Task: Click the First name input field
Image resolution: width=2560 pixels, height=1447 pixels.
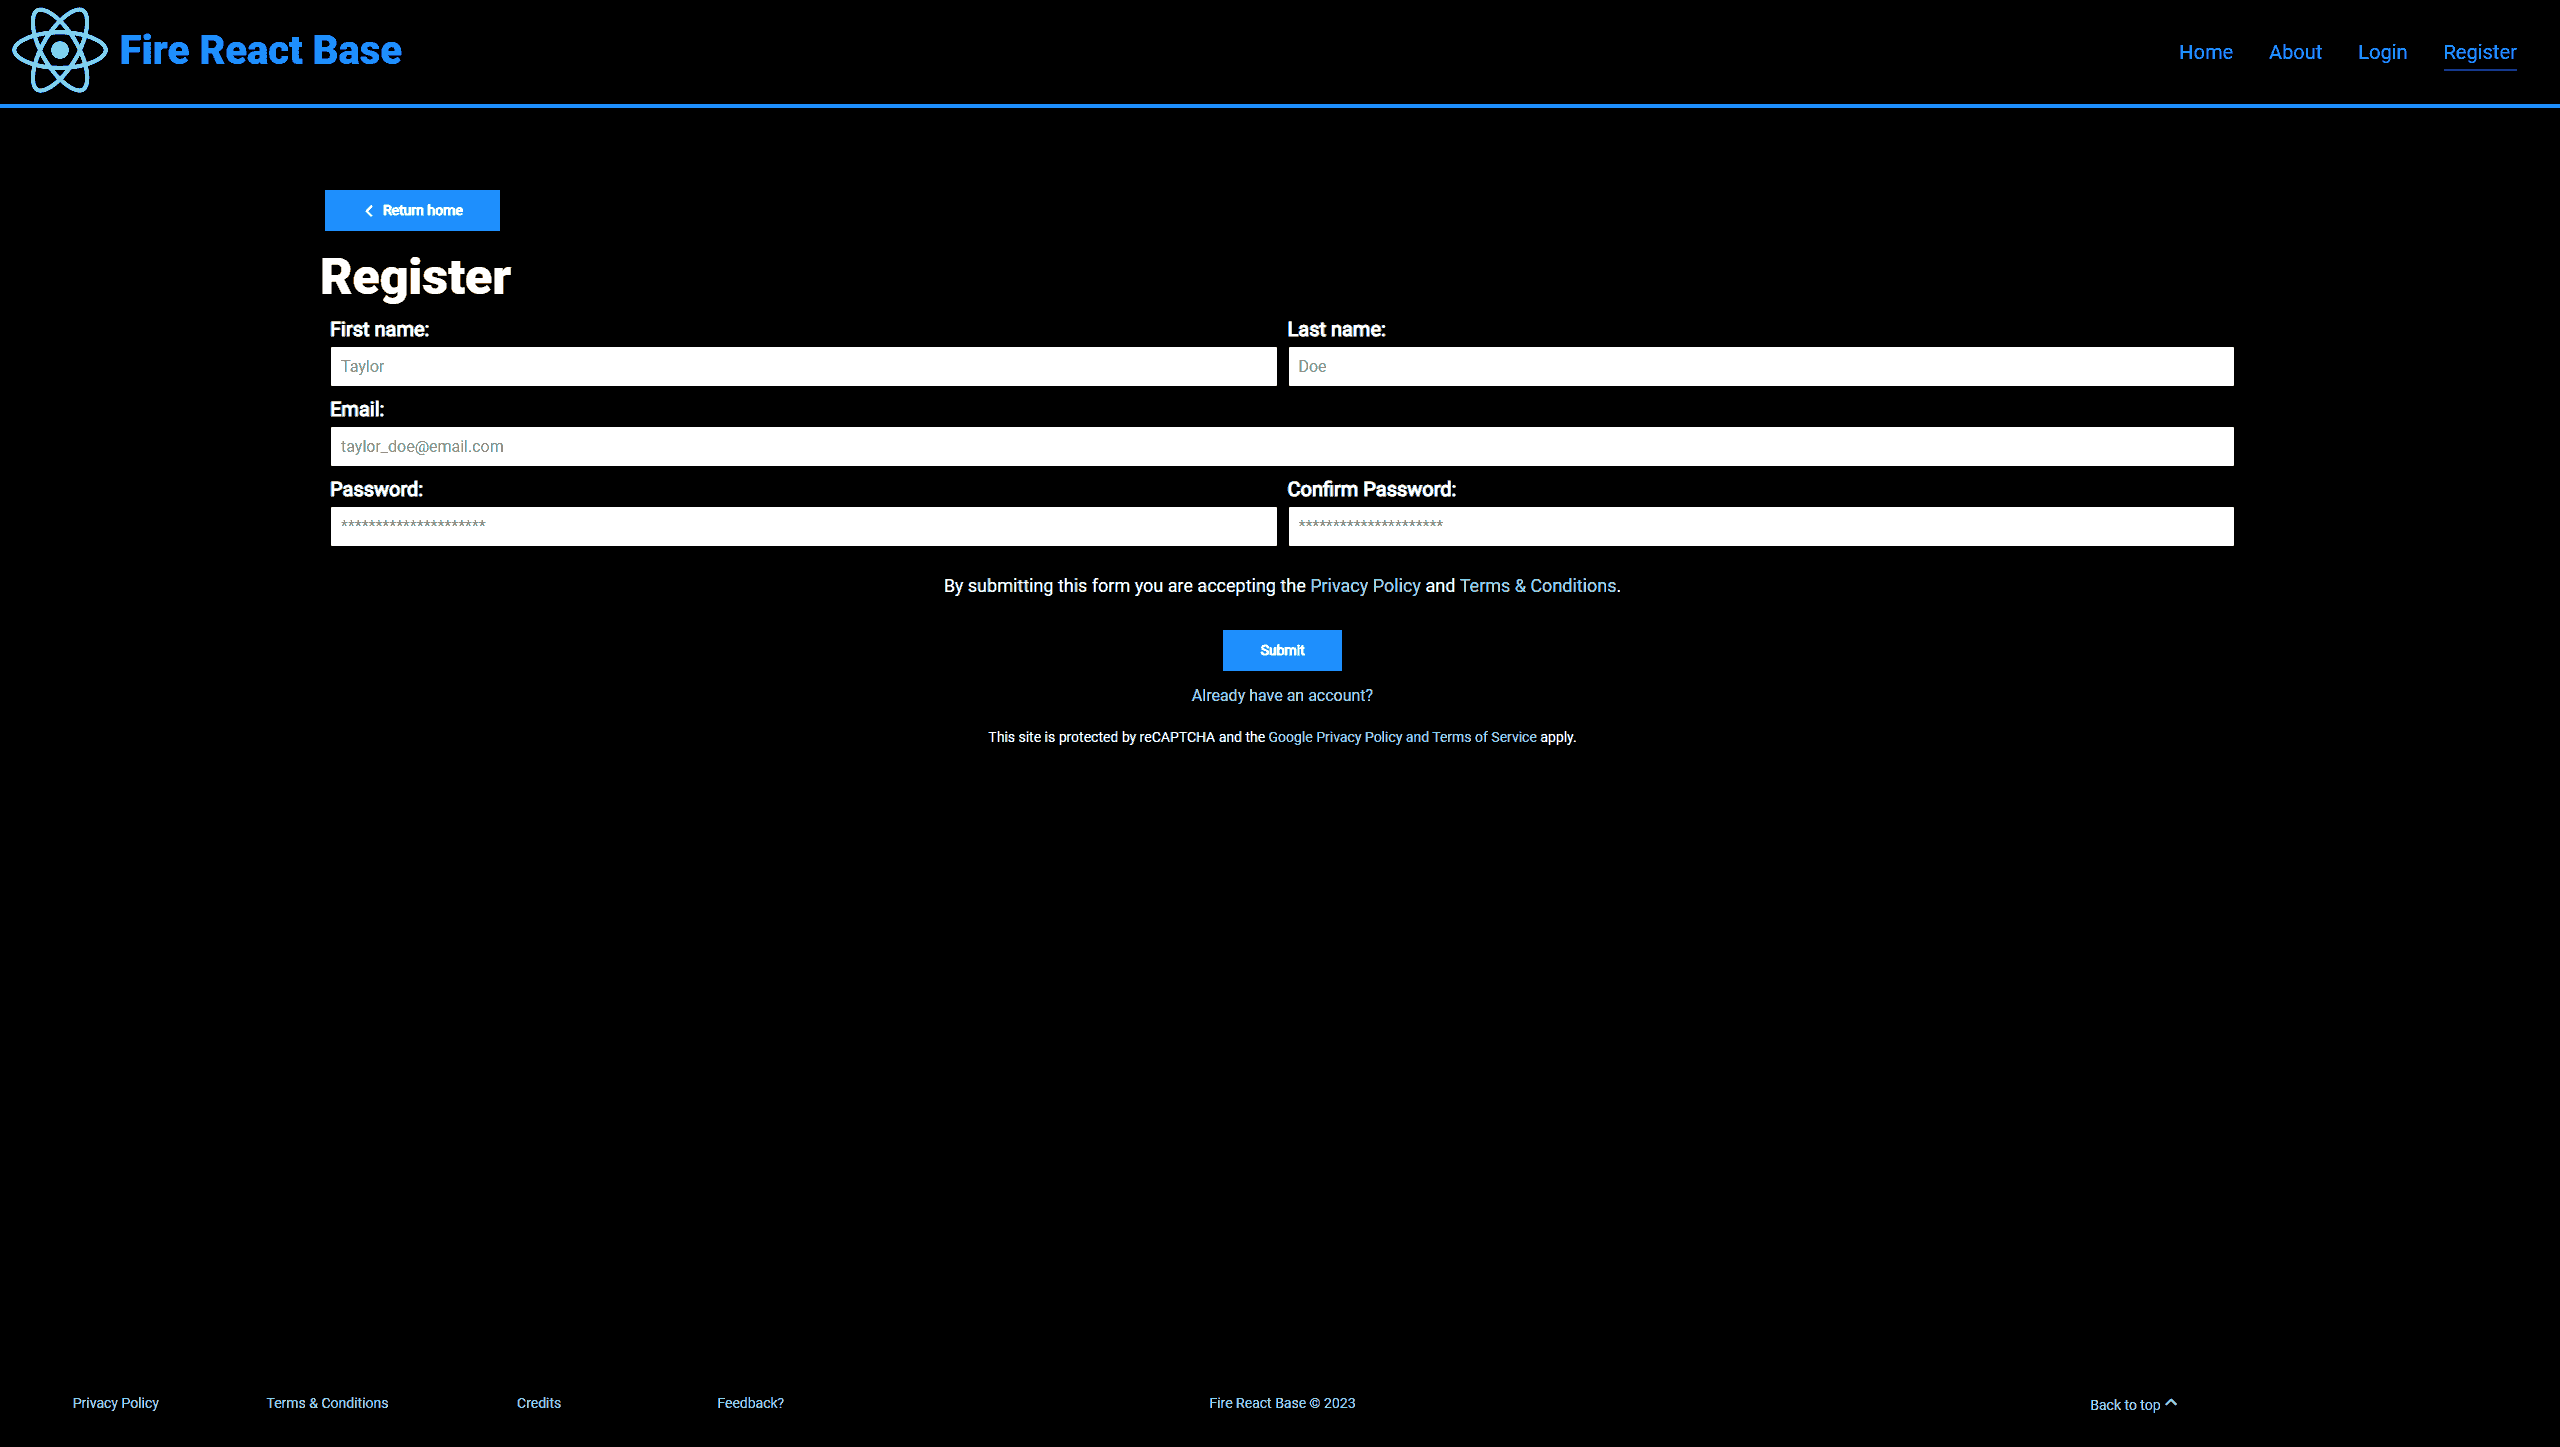Action: pos(802,366)
